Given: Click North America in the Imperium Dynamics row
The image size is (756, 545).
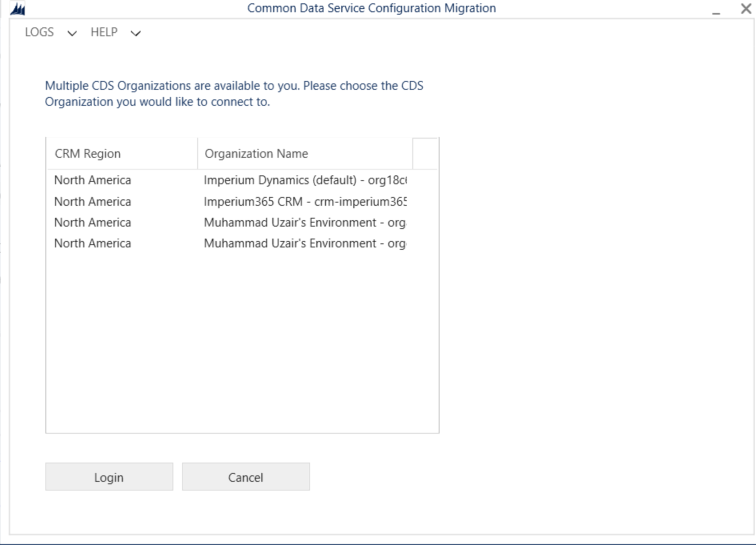Looking at the screenshot, I should pyautogui.click(x=92, y=180).
